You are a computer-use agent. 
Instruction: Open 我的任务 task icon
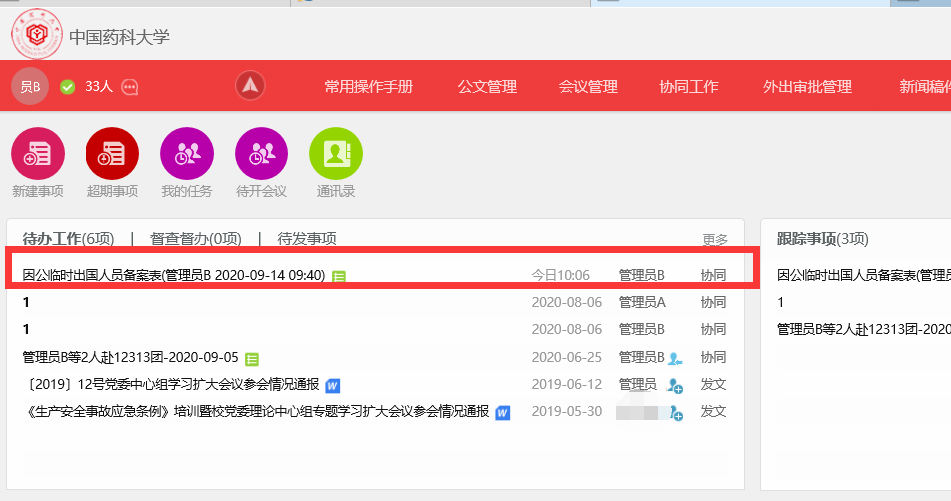(x=187, y=154)
